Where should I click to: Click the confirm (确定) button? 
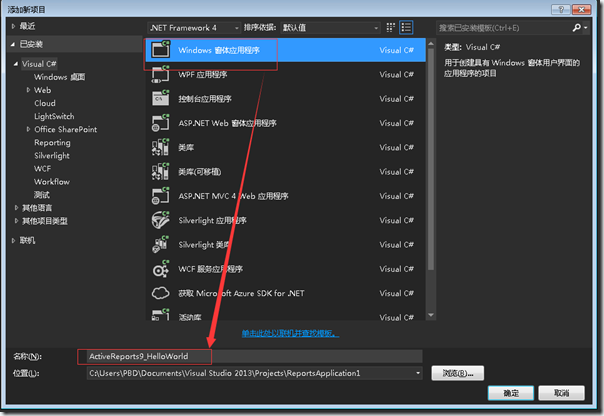click(511, 393)
